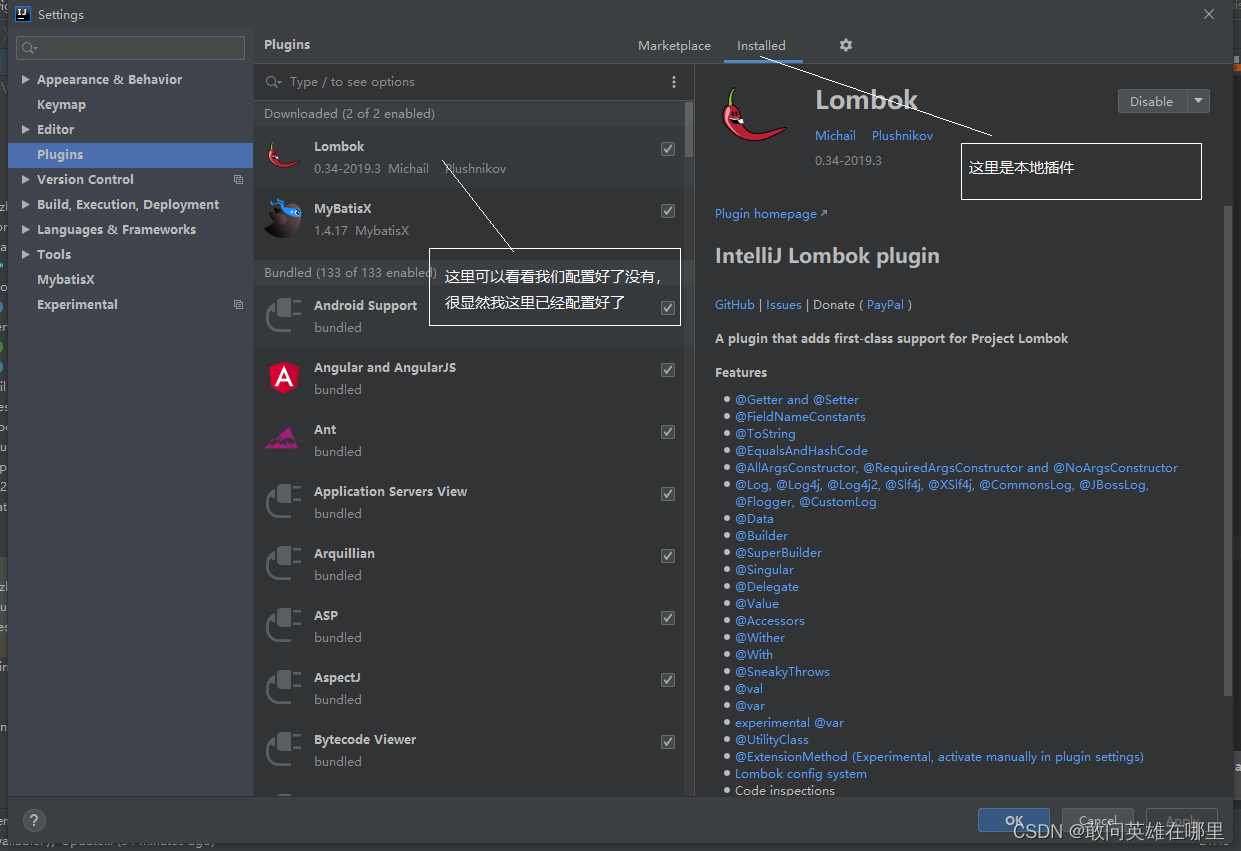Open the Lombok config system link

pos(801,774)
